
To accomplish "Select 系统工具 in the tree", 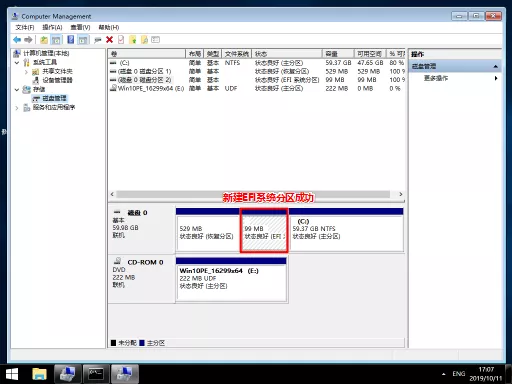I will [45, 62].
